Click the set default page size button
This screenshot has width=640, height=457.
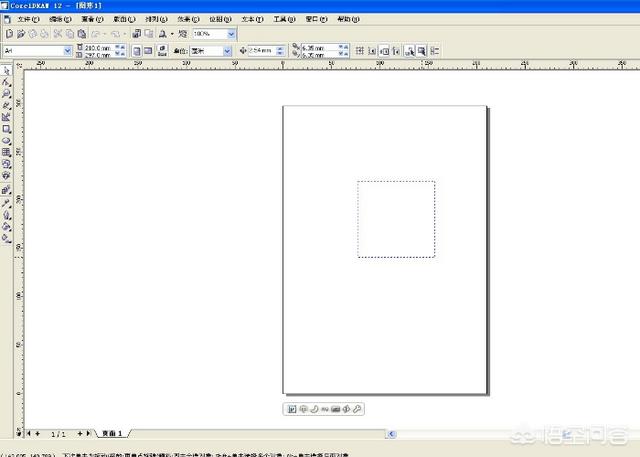tap(162, 51)
